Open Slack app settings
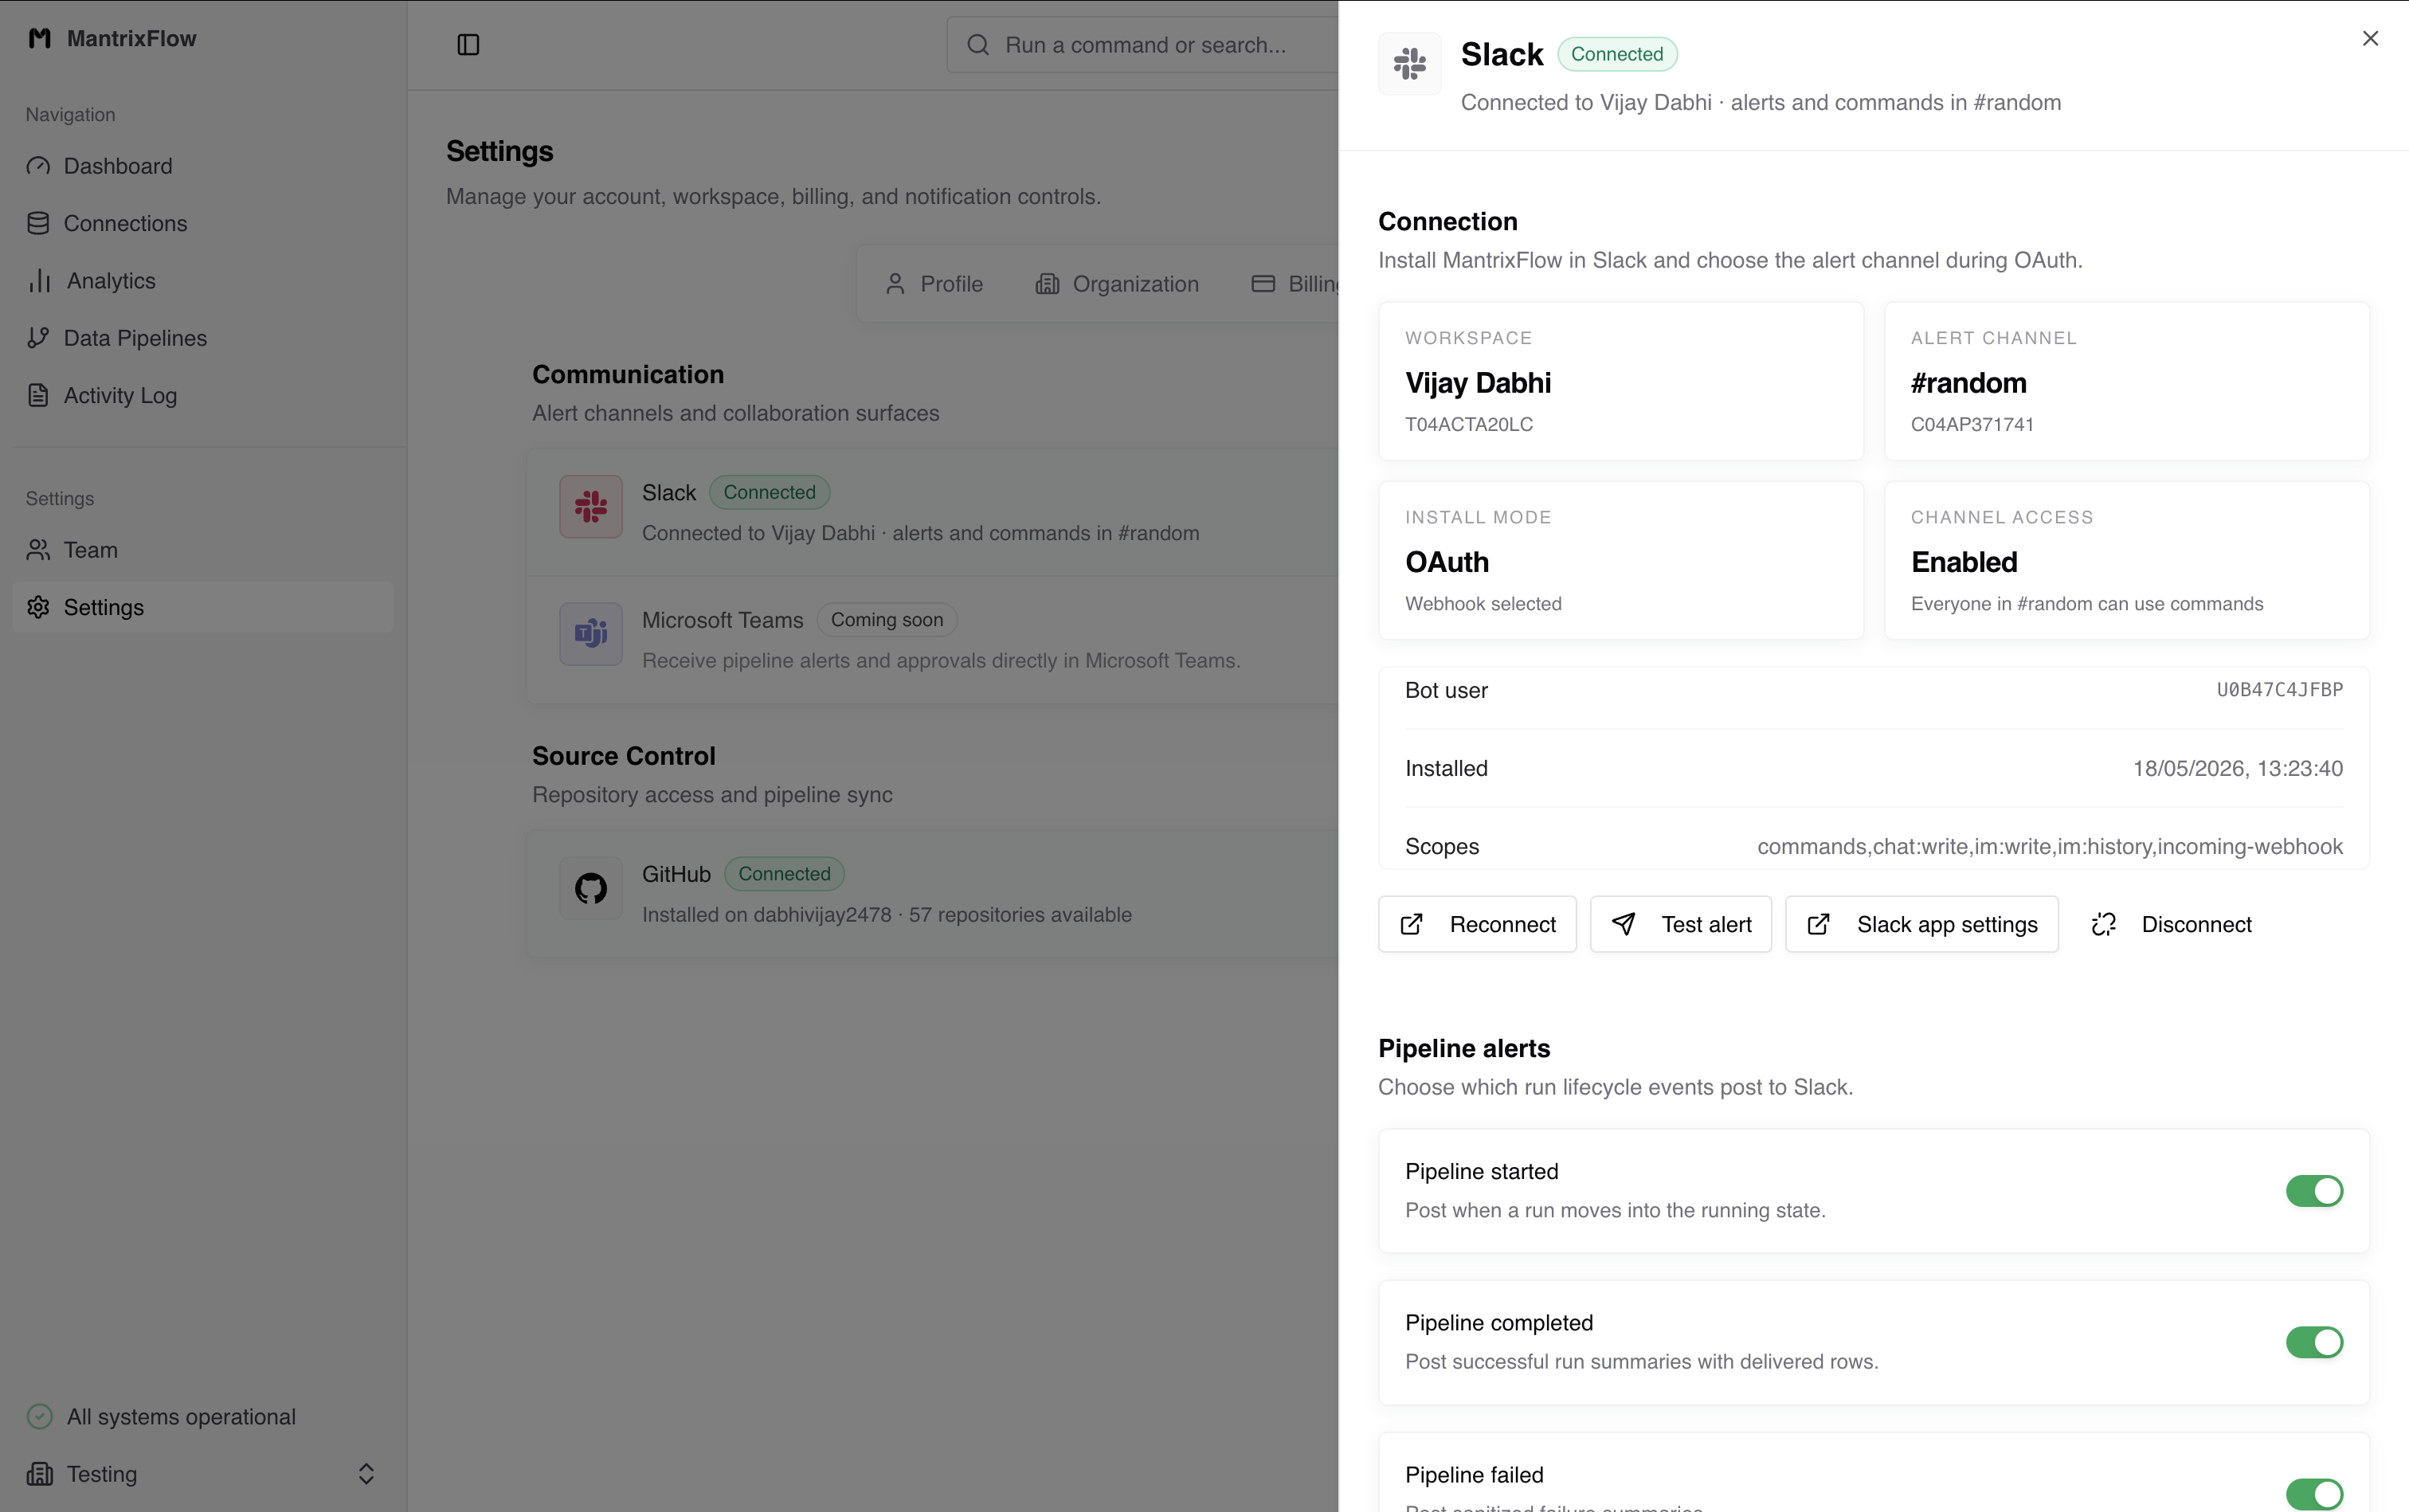2409x1512 pixels. 1922,925
